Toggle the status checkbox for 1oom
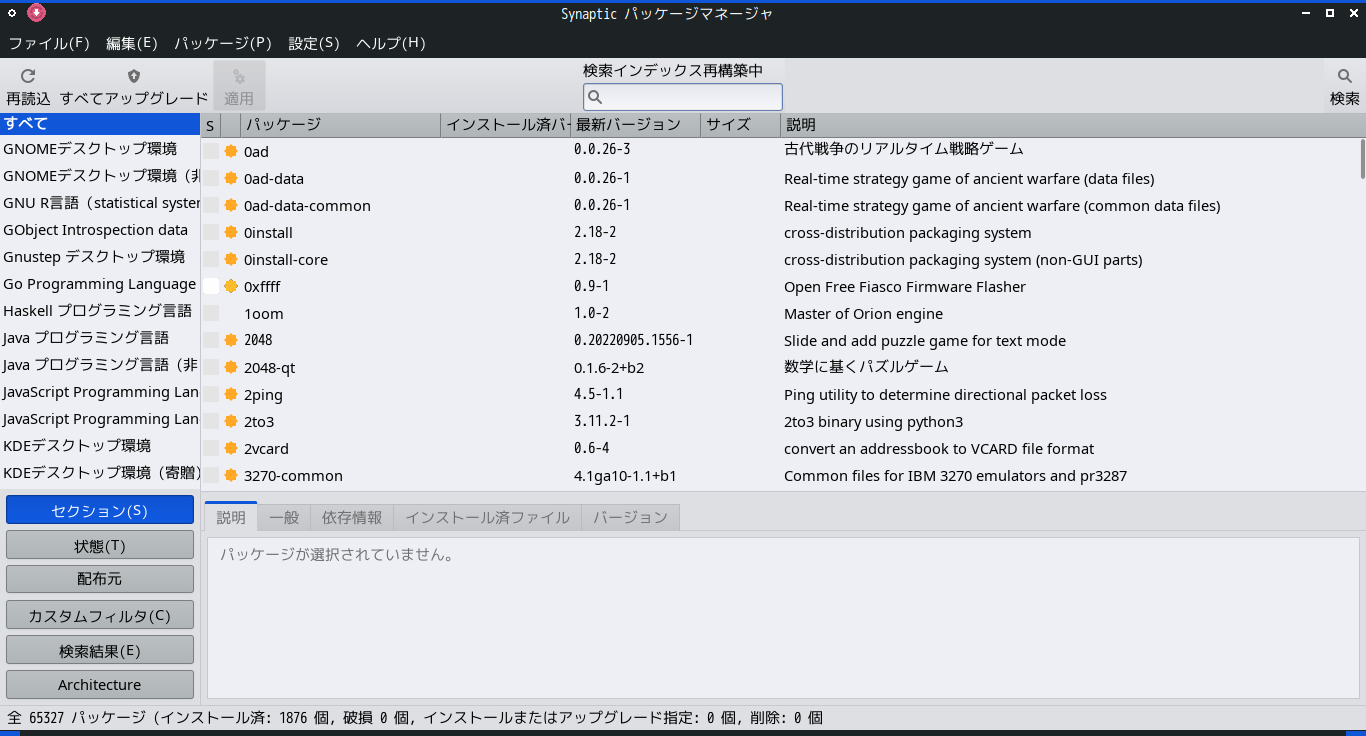The width and height of the screenshot is (1366, 736). (211, 313)
